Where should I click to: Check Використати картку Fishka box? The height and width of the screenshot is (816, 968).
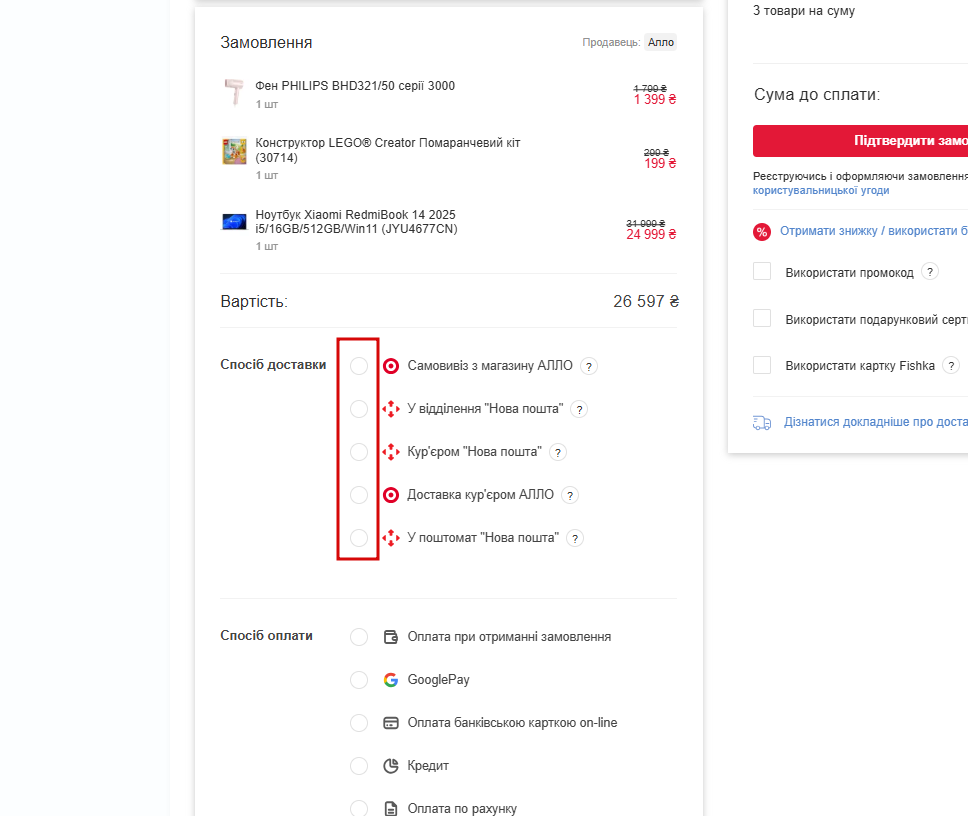[762, 365]
